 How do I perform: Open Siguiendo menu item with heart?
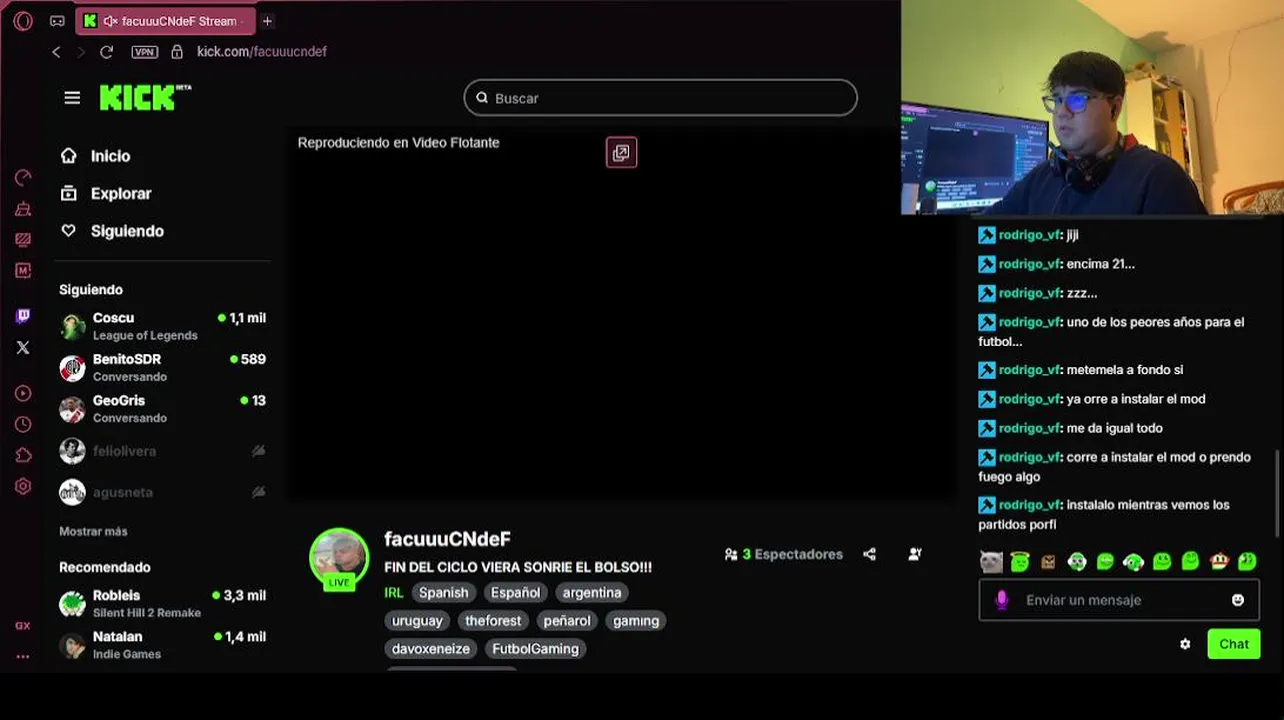click(111, 231)
